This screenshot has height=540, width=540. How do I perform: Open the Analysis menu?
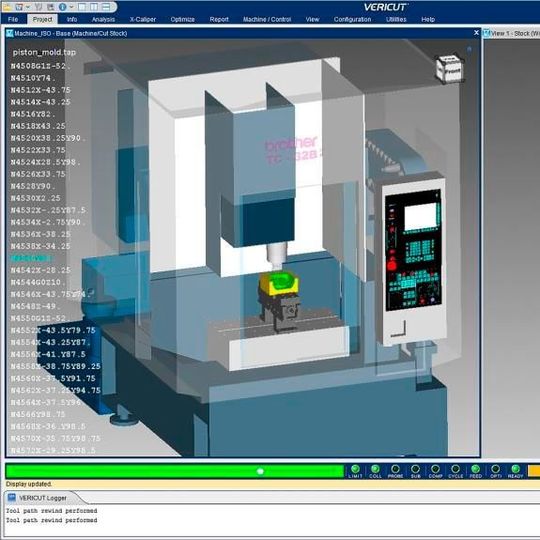[103, 19]
